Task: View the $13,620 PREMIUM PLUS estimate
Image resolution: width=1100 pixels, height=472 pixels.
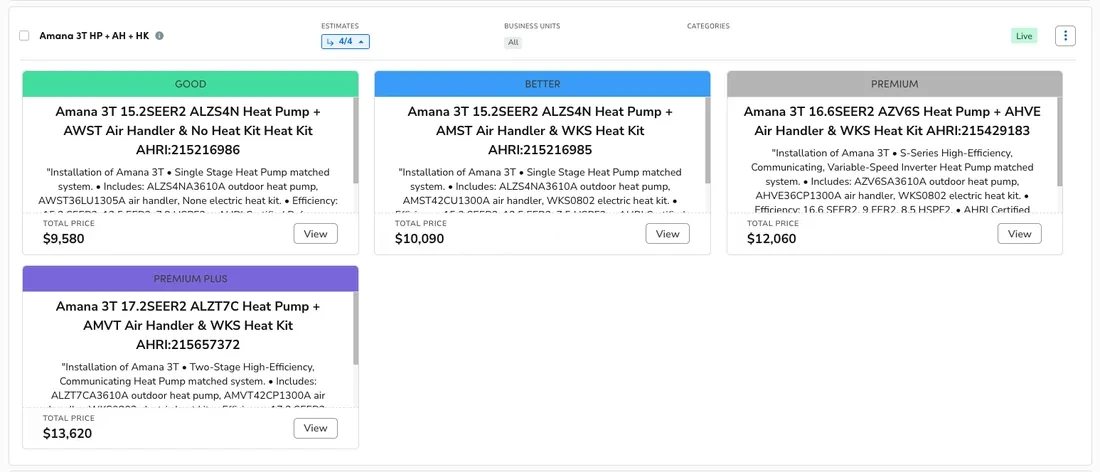Action: click(315, 428)
